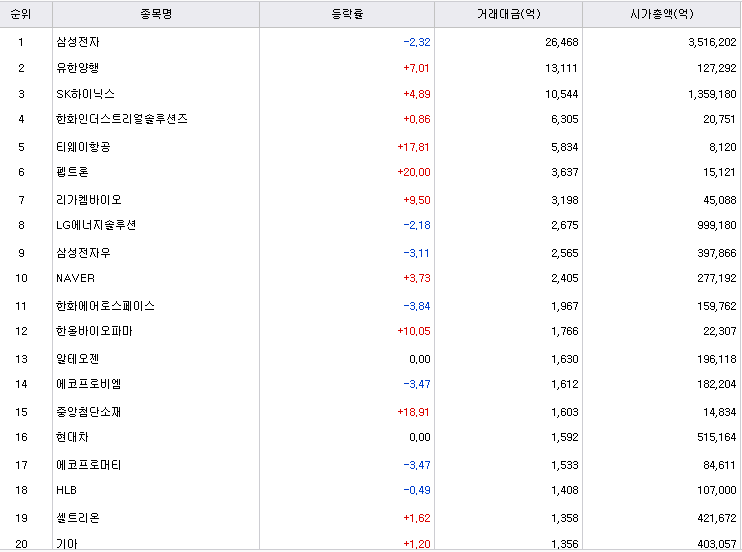
Task: Click the 277,192 market cap cell
Action: (x=717, y=278)
